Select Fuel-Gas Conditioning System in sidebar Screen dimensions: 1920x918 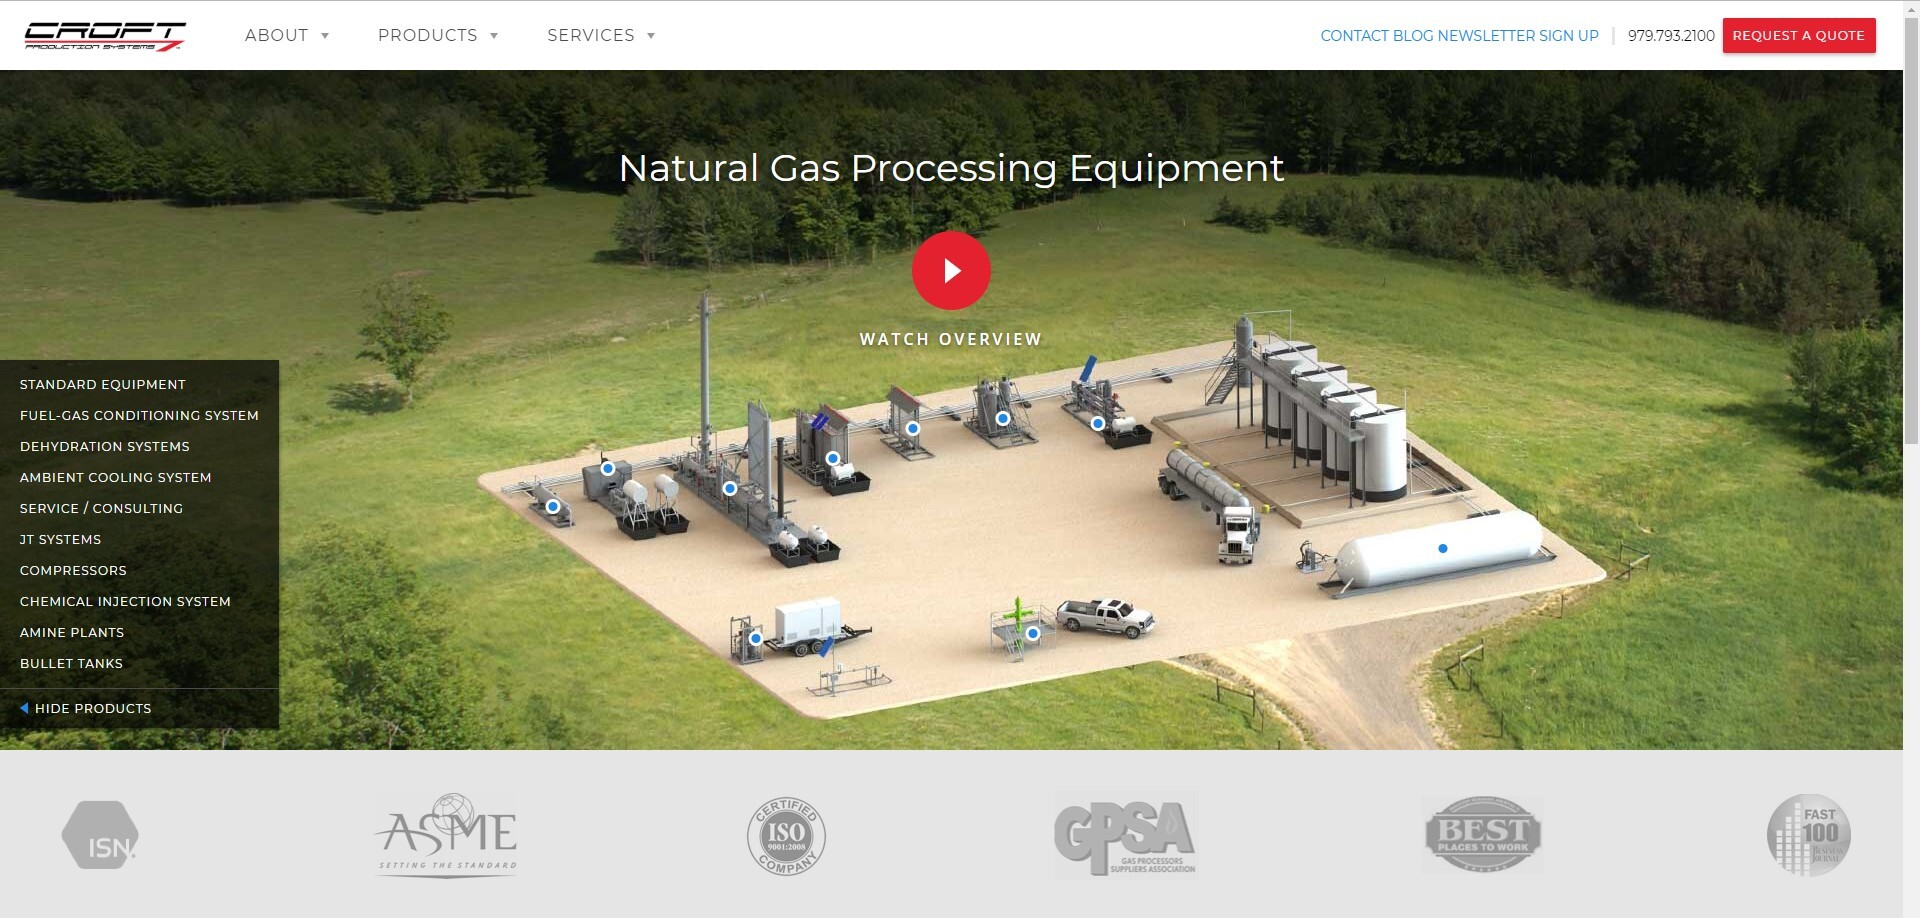pos(139,415)
